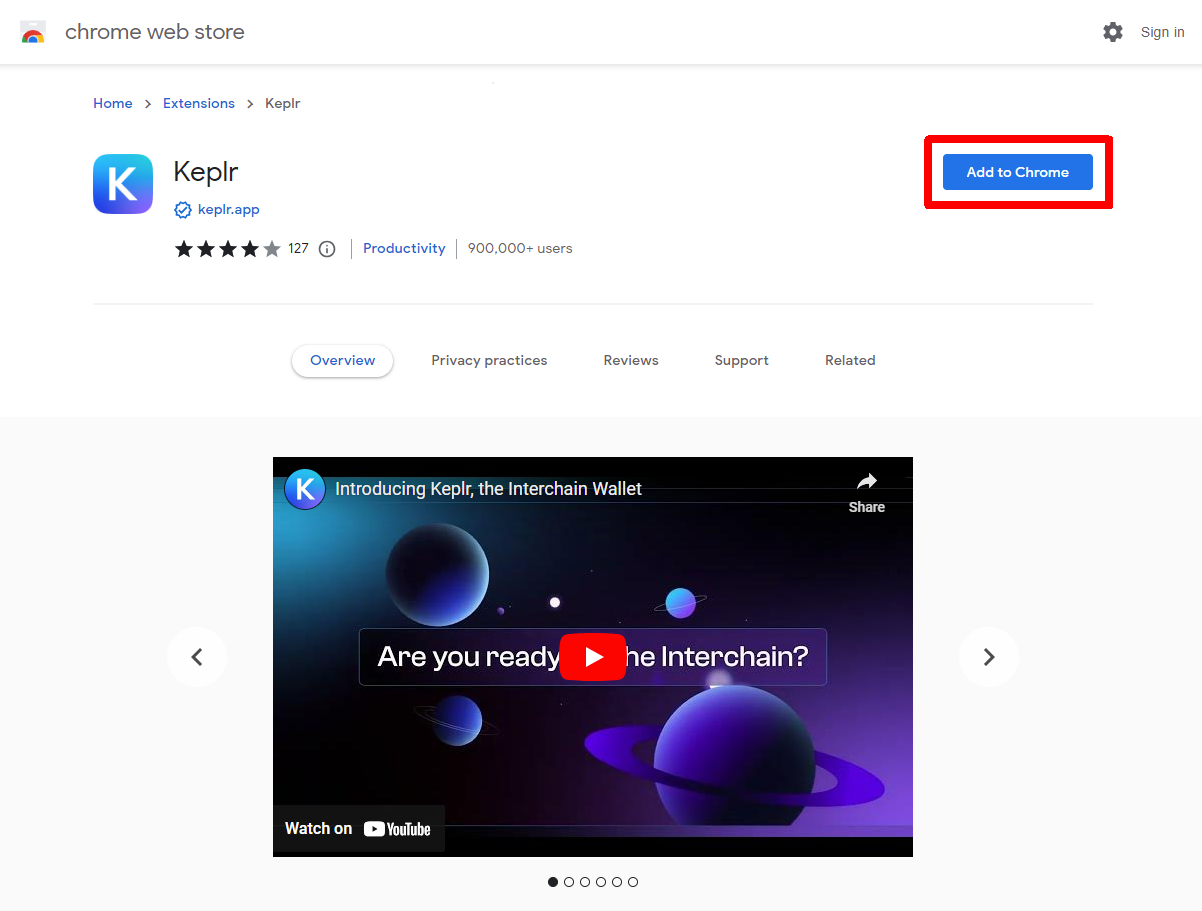Click Sign in link

[1162, 32]
